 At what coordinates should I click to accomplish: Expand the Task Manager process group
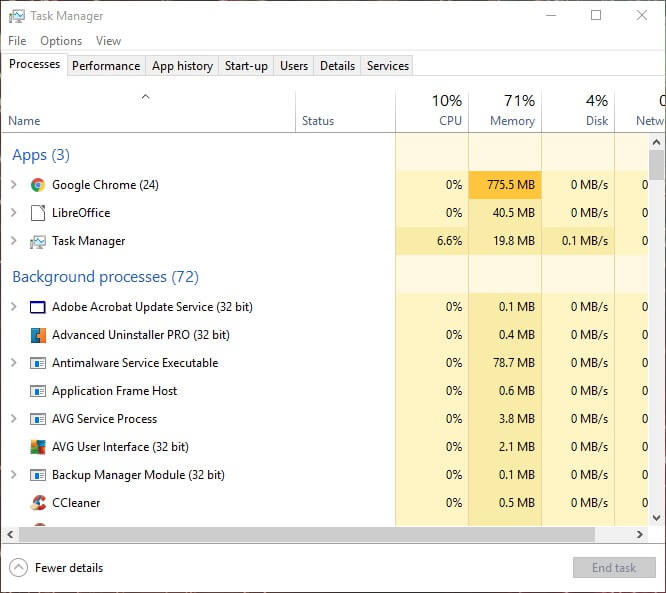[x=14, y=241]
